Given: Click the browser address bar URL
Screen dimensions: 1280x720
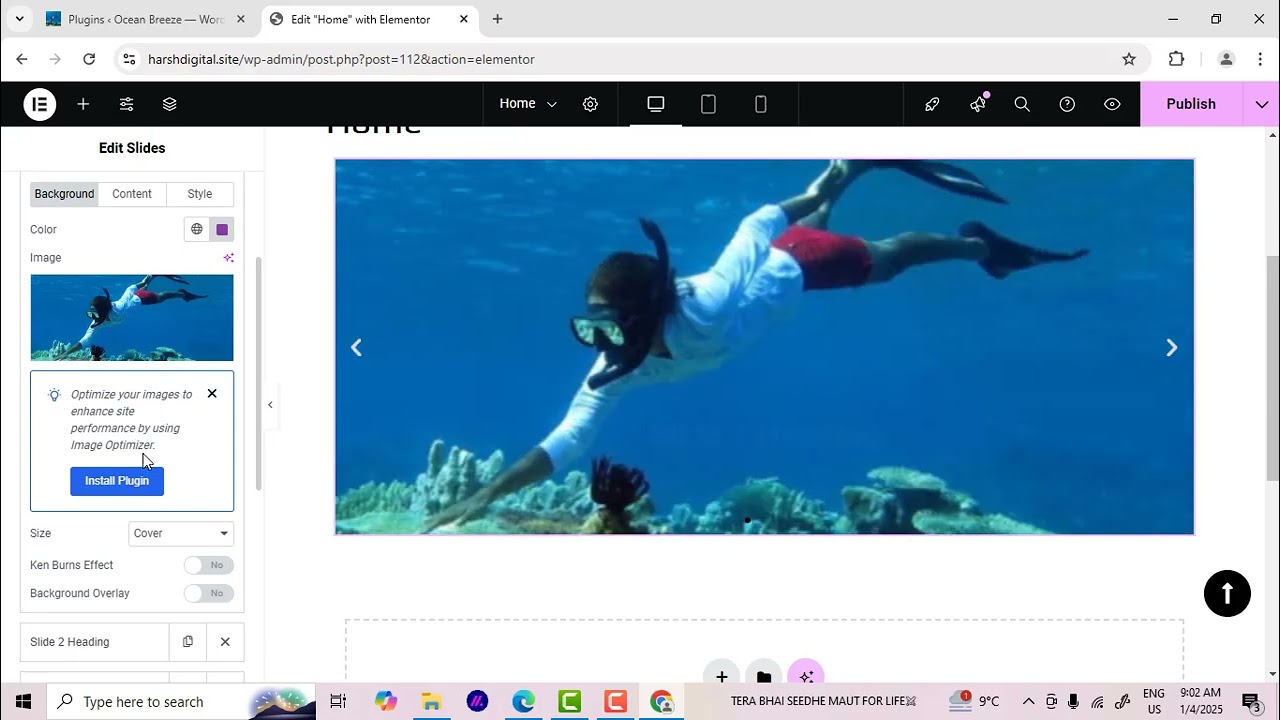Looking at the screenshot, I should (341, 59).
